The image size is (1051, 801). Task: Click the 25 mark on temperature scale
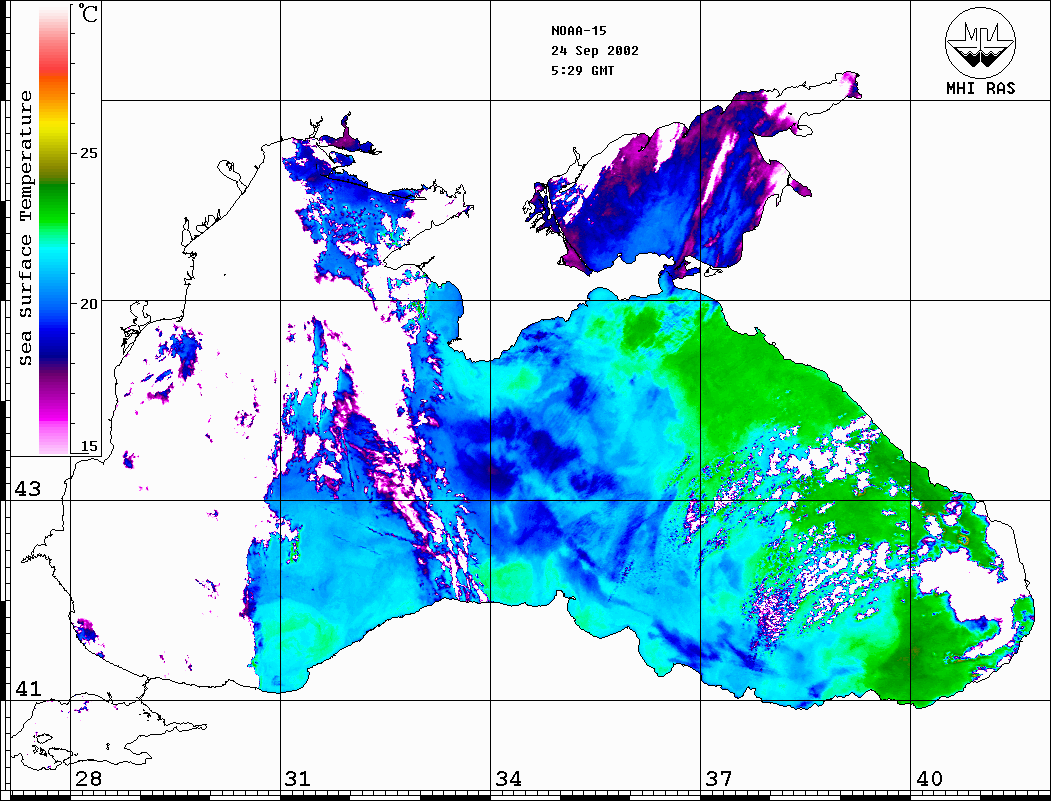[x=88, y=153]
